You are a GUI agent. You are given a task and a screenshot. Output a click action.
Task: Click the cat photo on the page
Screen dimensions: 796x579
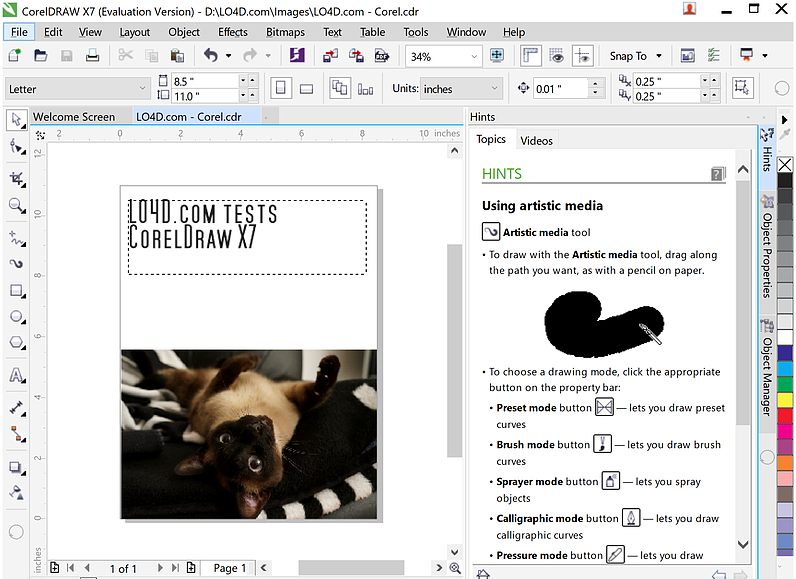(249, 434)
